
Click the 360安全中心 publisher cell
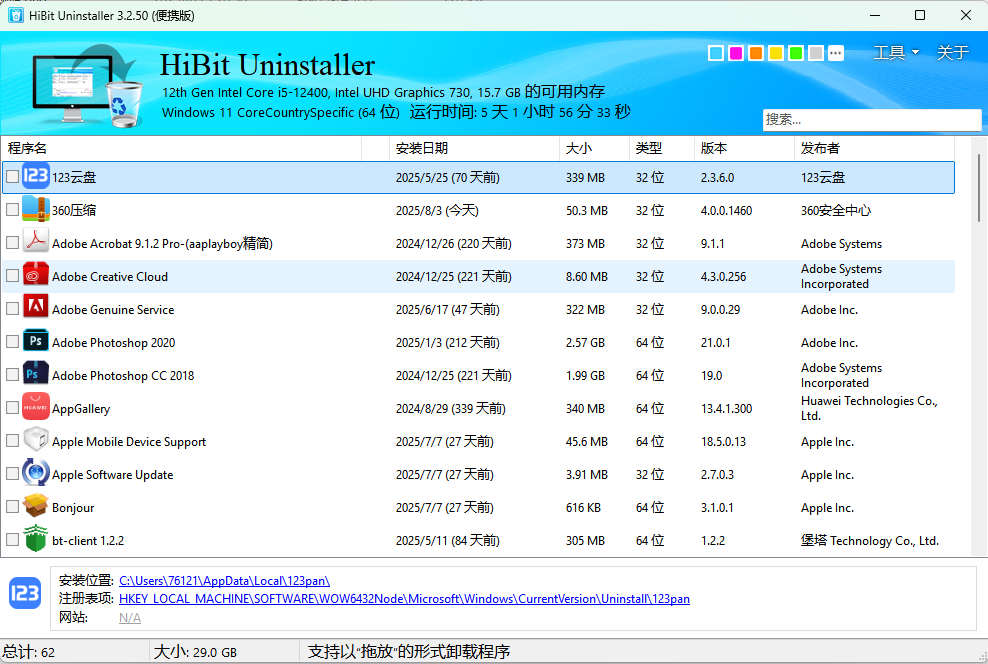click(x=836, y=210)
